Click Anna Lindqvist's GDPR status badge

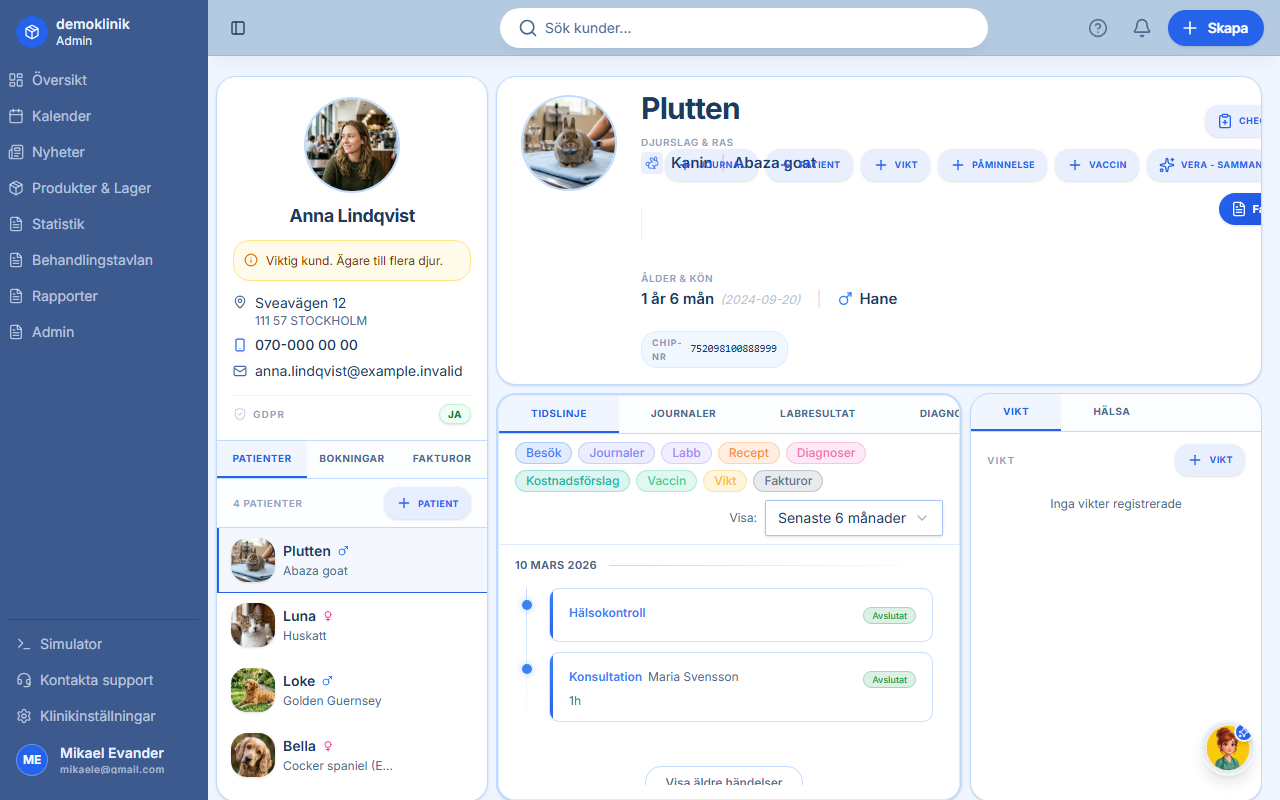click(454, 413)
